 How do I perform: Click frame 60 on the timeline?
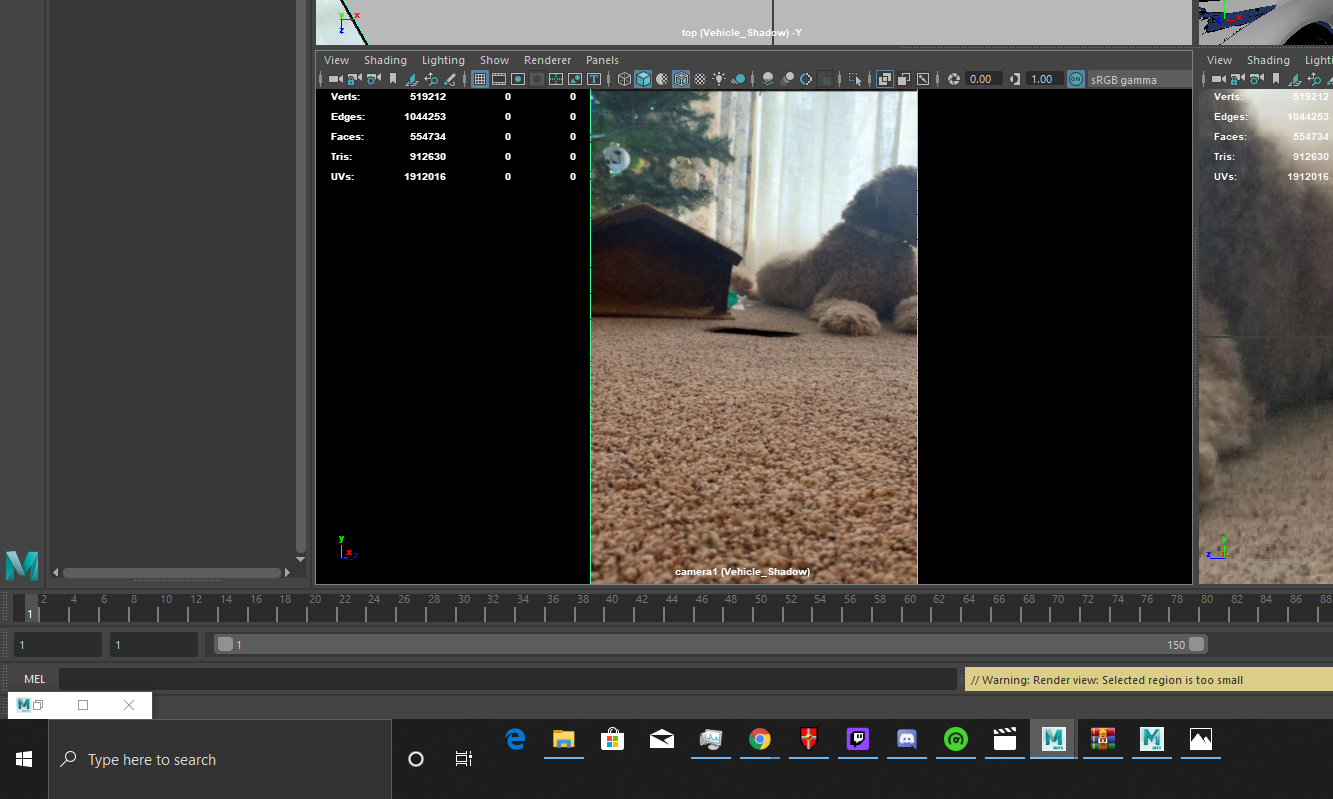(x=909, y=606)
